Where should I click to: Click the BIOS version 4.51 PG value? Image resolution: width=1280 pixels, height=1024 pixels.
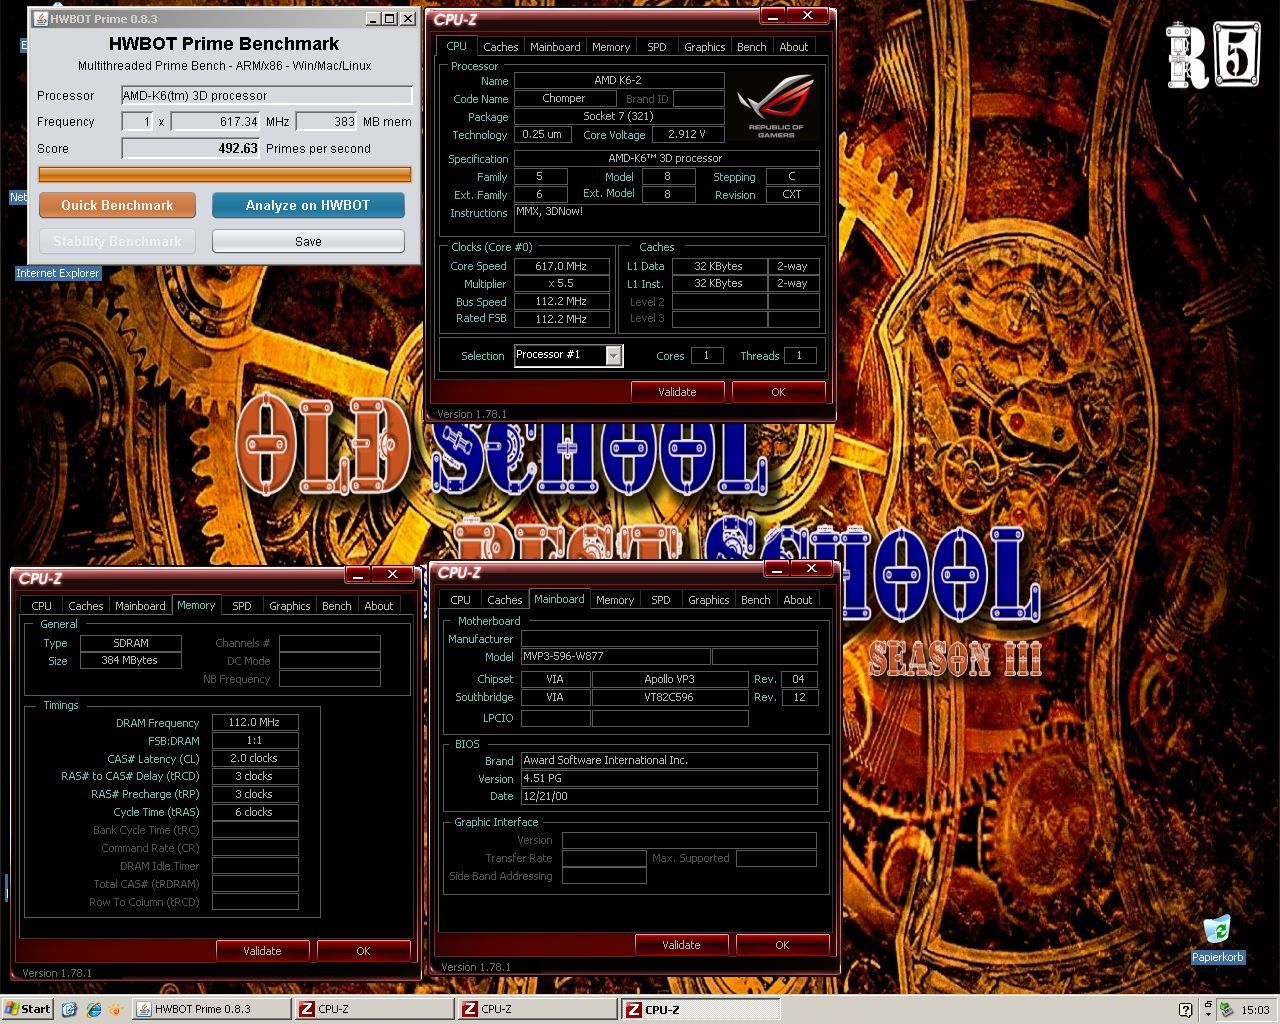(669, 778)
